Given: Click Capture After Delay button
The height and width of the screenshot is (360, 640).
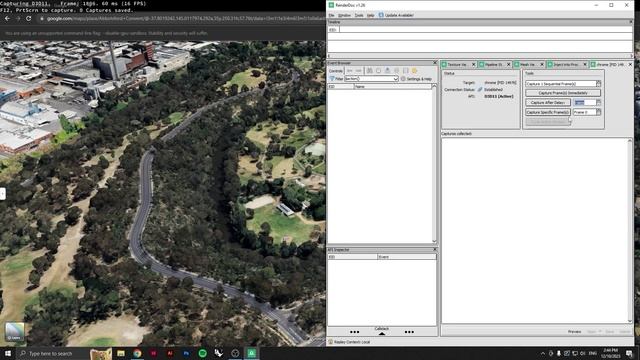Looking at the screenshot, I should pos(548,102).
